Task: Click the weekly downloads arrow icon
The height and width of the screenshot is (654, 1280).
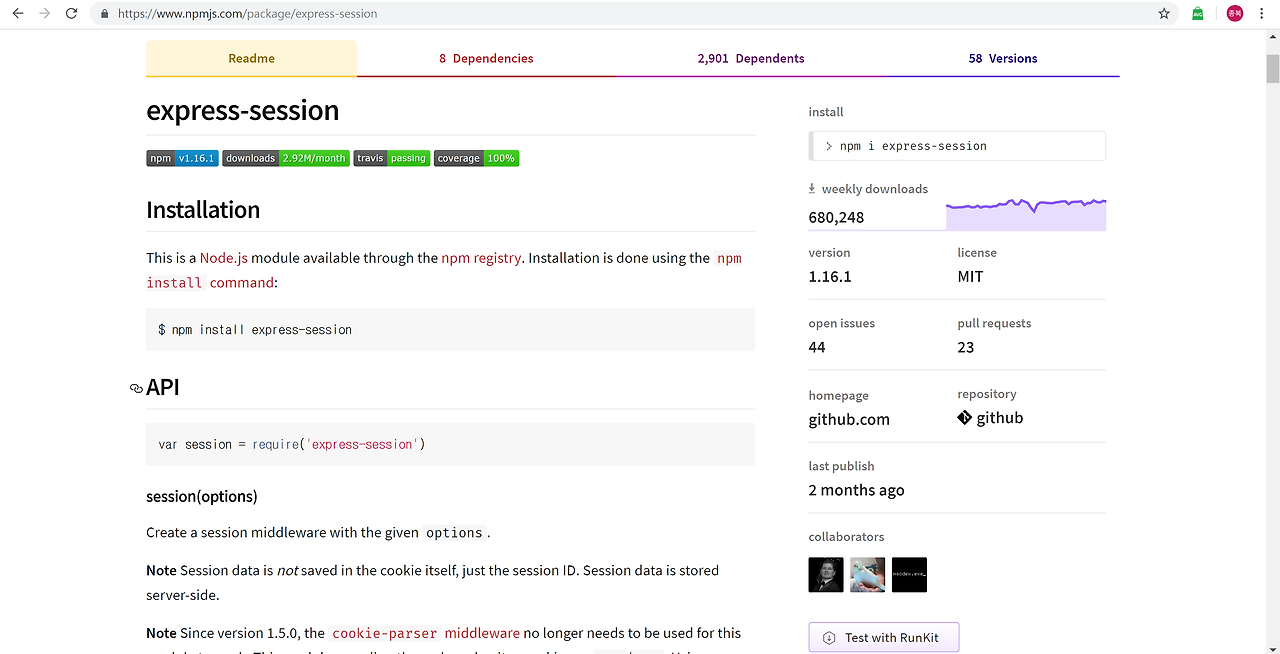Action: 812,188
